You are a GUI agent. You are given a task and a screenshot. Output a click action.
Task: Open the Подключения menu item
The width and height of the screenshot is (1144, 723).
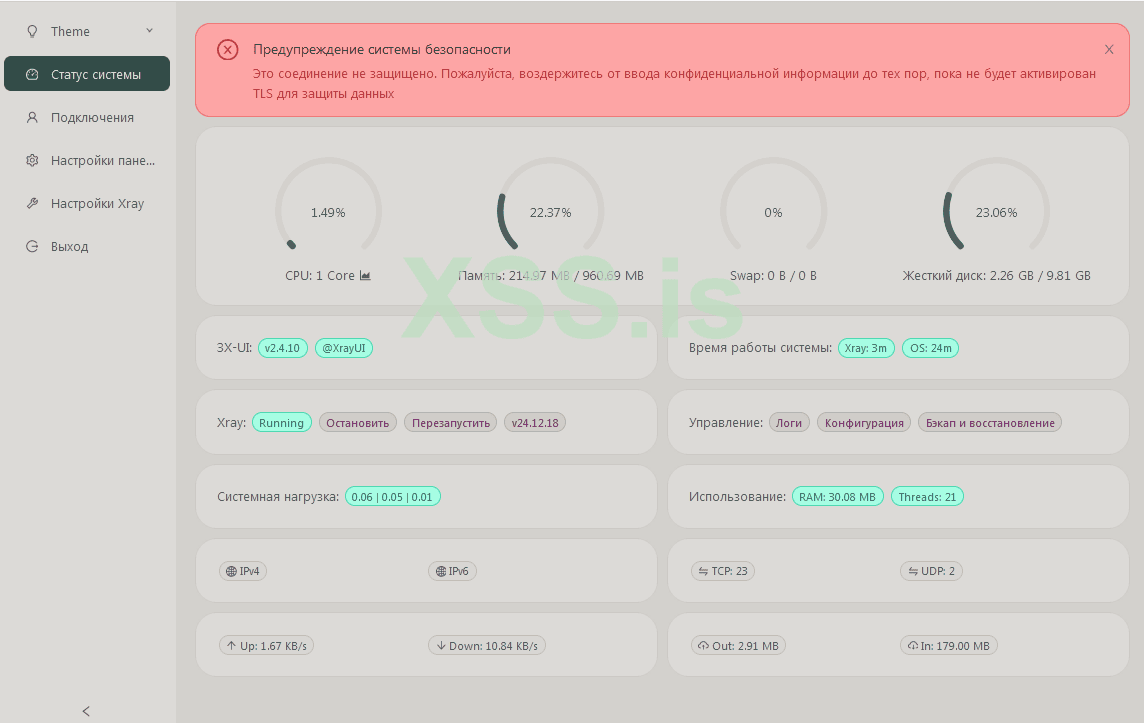[87, 117]
